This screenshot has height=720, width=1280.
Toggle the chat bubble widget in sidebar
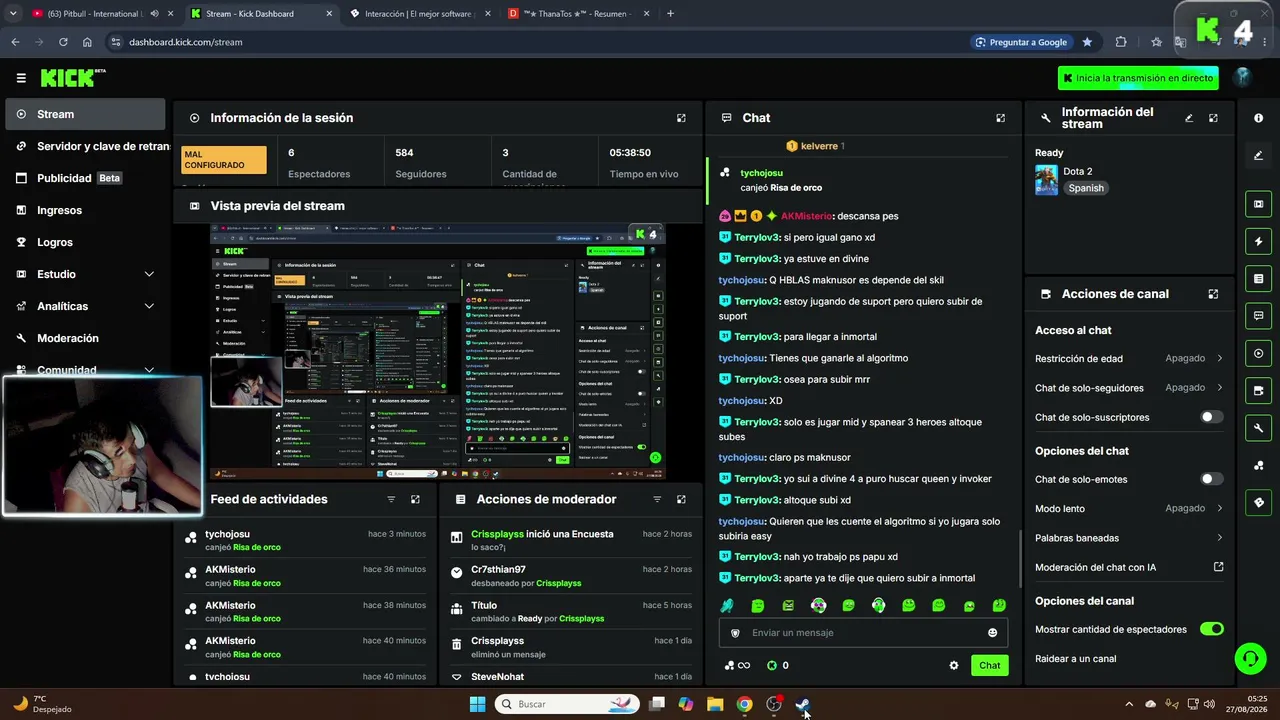tap(1258, 316)
